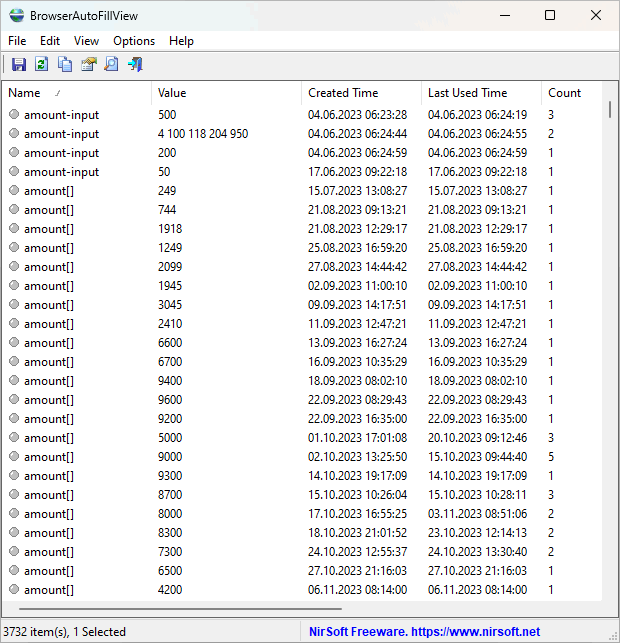Image resolution: width=620 pixels, height=643 pixels.
Task: Sort by the Value column header
Action: 226,93
